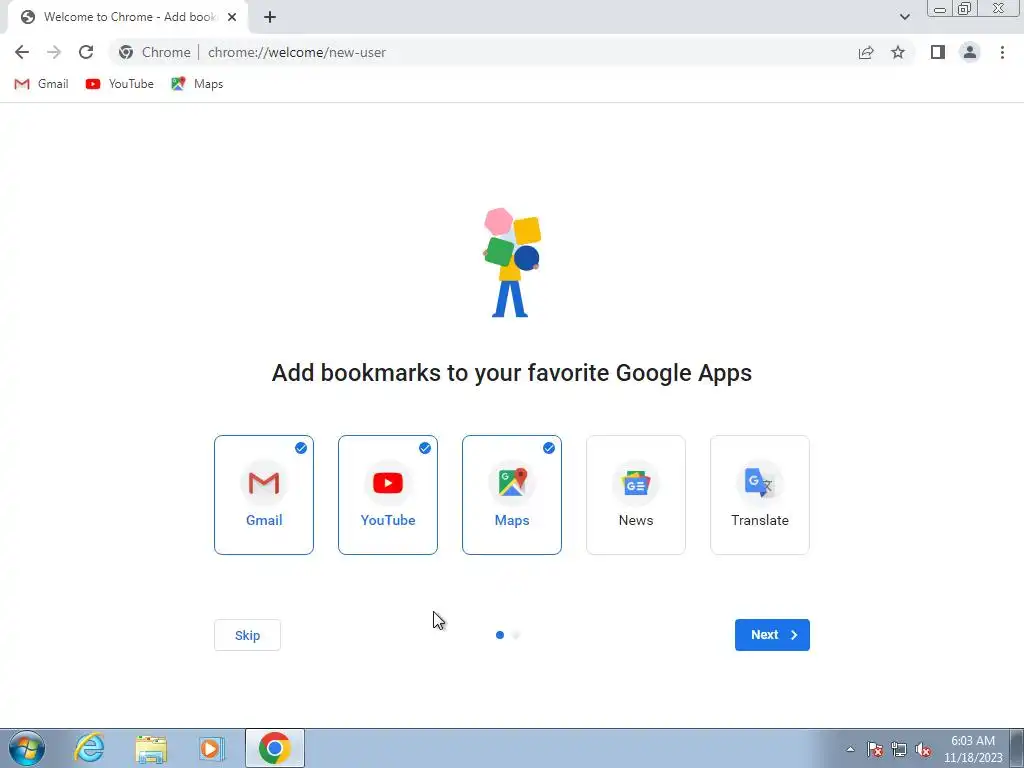Go back with the browser back arrow
The width and height of the screenshot is (1024, 768).
(x=22, y=52)
